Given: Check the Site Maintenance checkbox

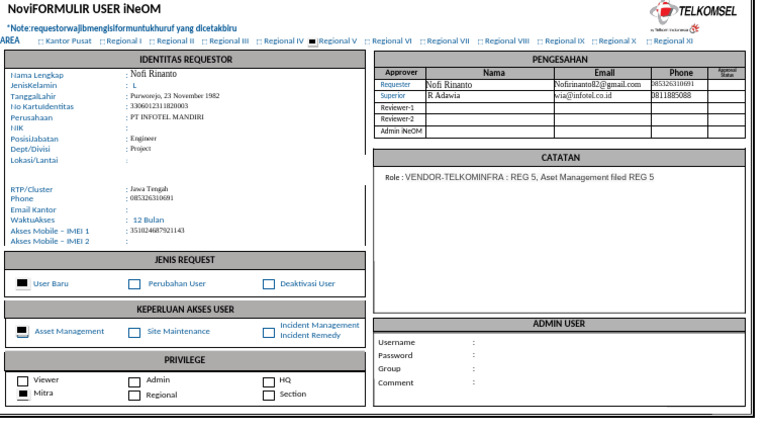Looking at the screenshot, I should (x=134, y=333).
